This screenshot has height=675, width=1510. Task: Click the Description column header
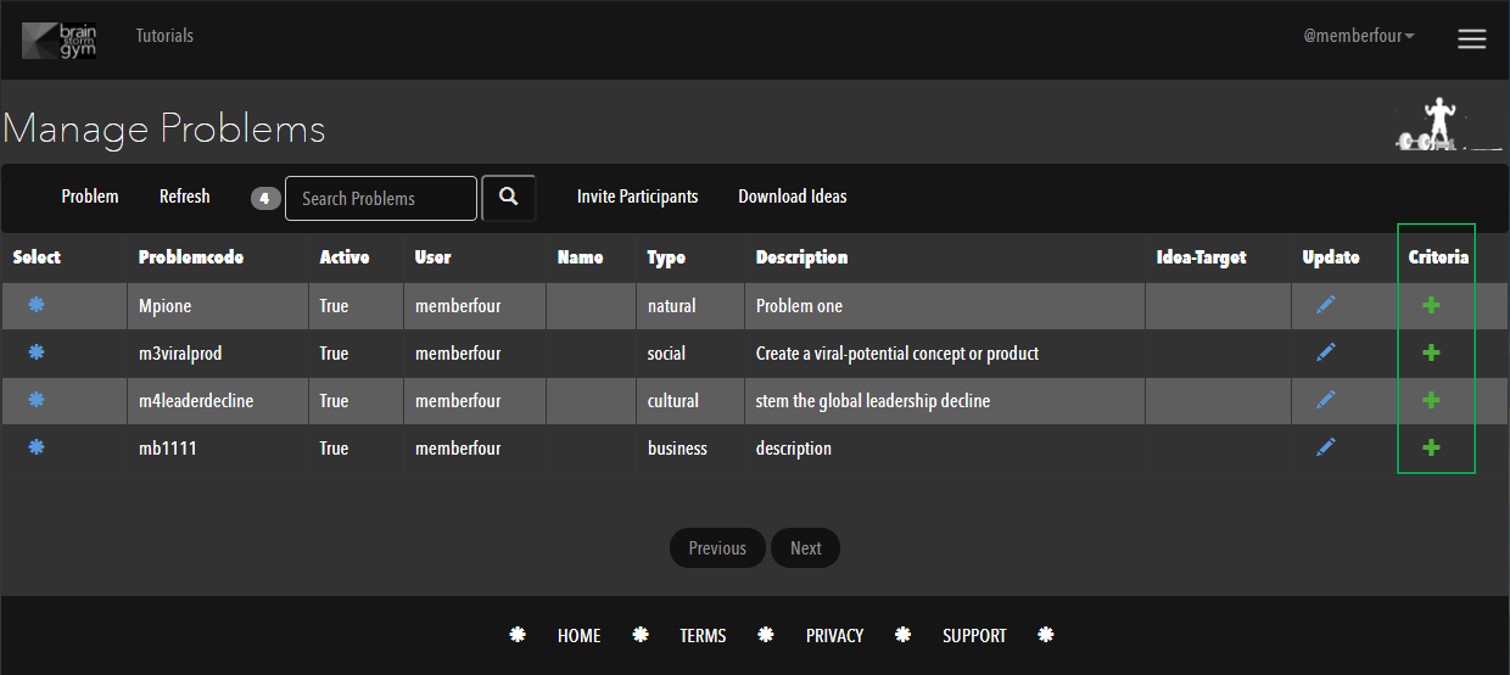tap(802, 257)
